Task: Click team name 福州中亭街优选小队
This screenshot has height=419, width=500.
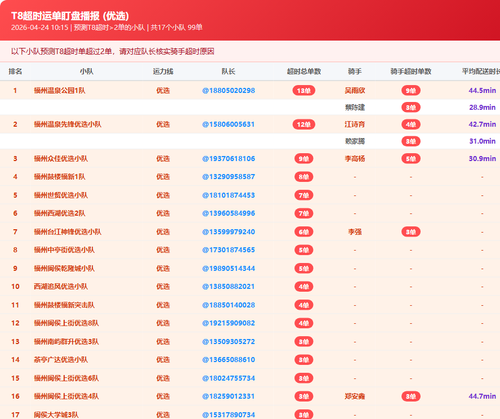Action: (64, 250)
